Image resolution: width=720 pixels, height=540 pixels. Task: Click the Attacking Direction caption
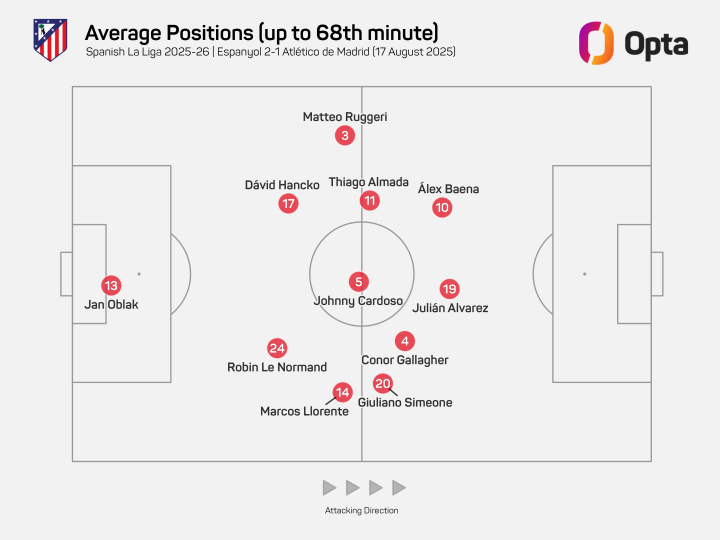coord(361,510)
